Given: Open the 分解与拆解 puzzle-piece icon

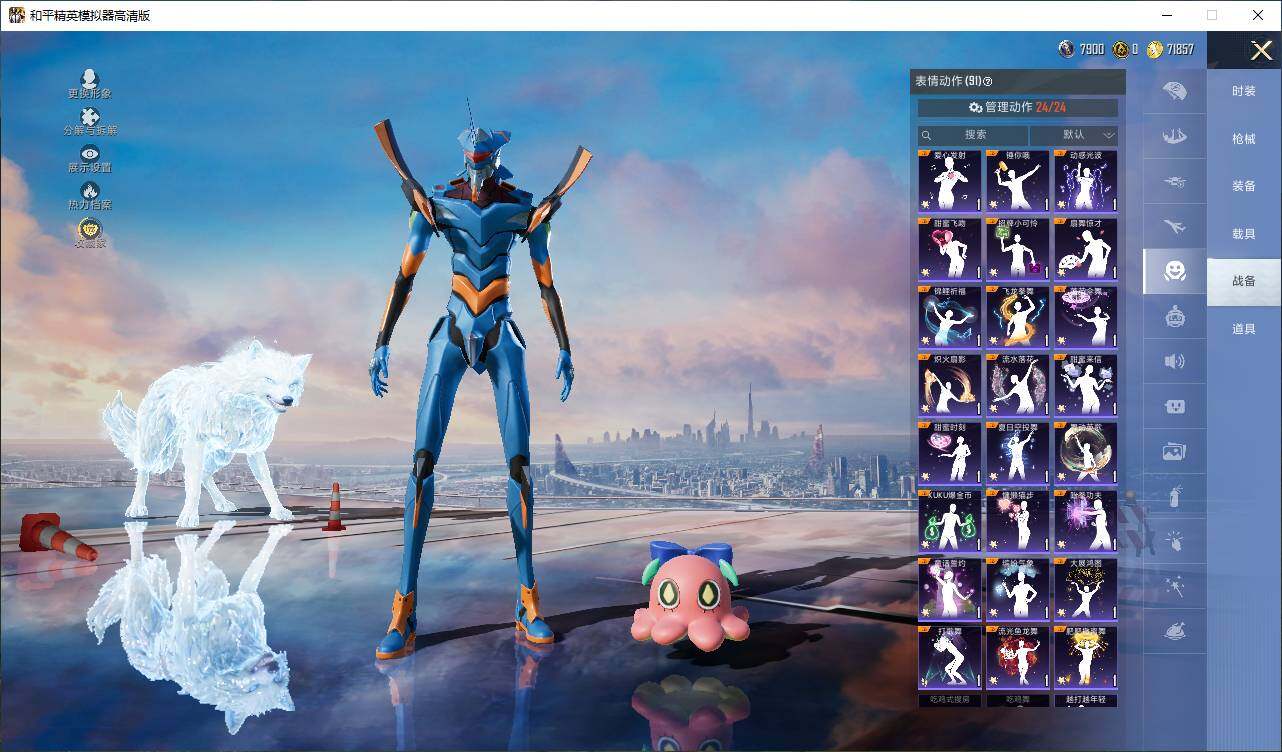Looking at the screenshot, I should pos(90,117).
